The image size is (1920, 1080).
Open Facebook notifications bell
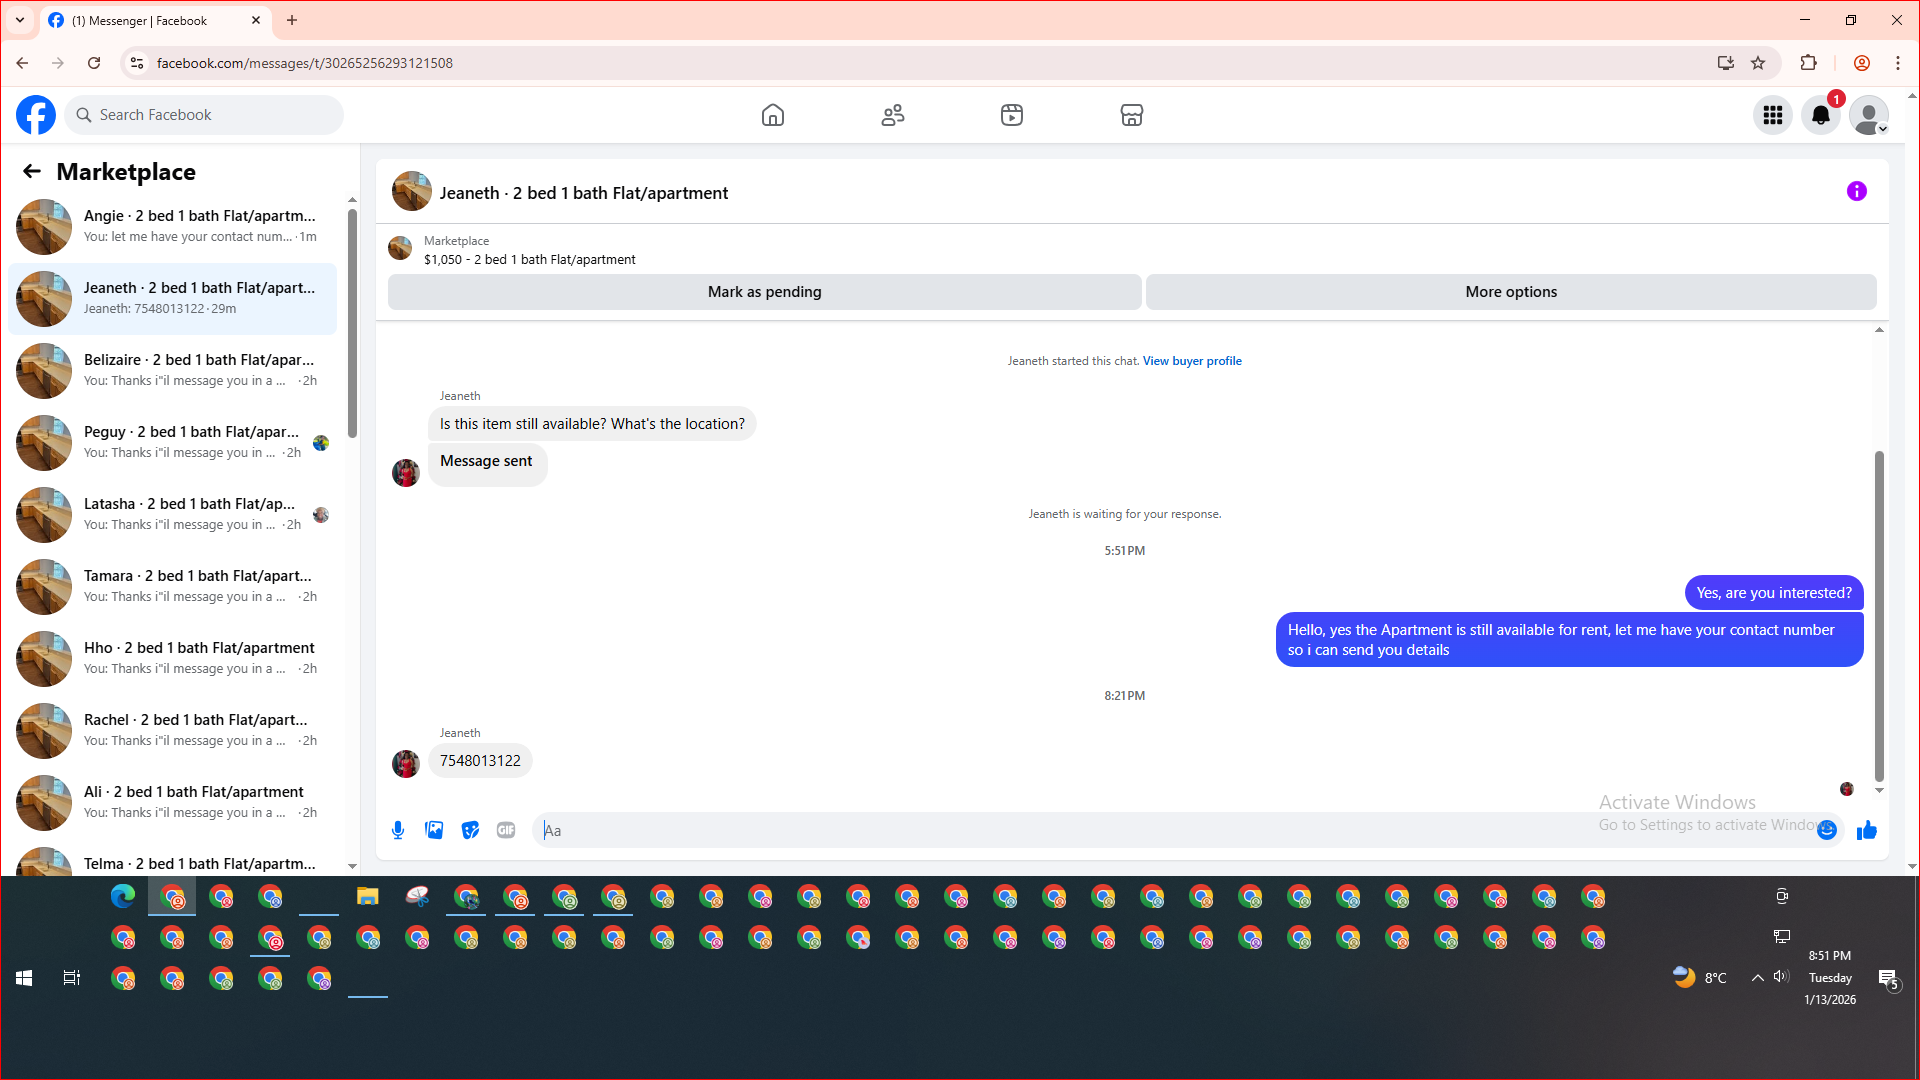pyautogui.click(x=1820, y=115)
